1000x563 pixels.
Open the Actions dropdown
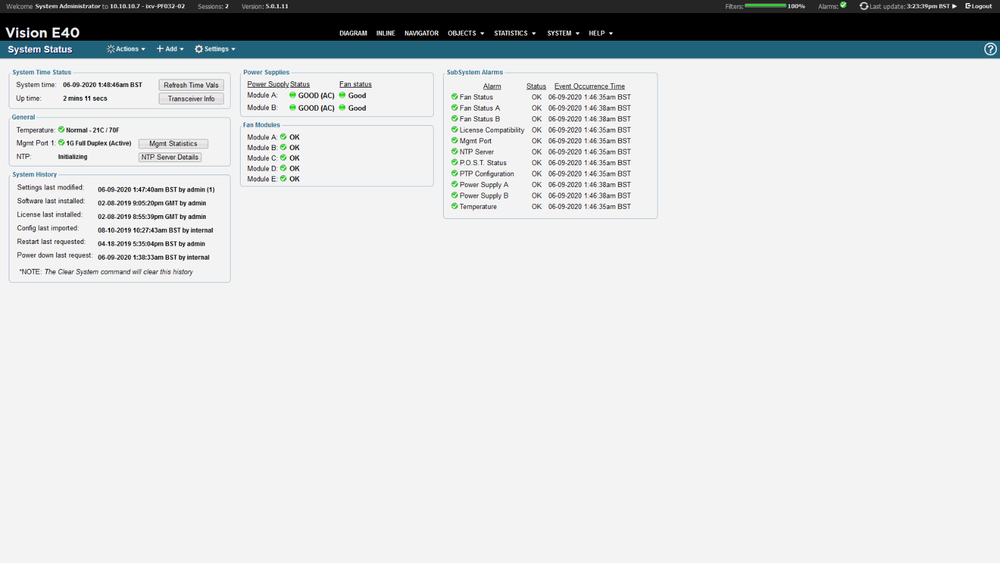pos(126,49)
